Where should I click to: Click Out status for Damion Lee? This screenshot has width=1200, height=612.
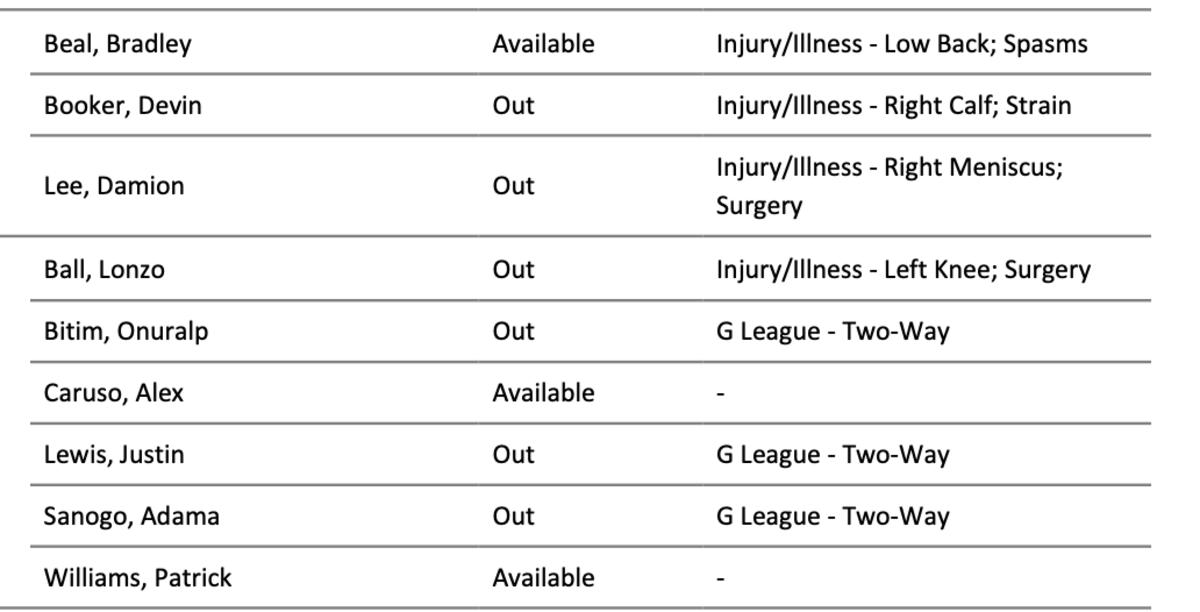coord(513,186)
